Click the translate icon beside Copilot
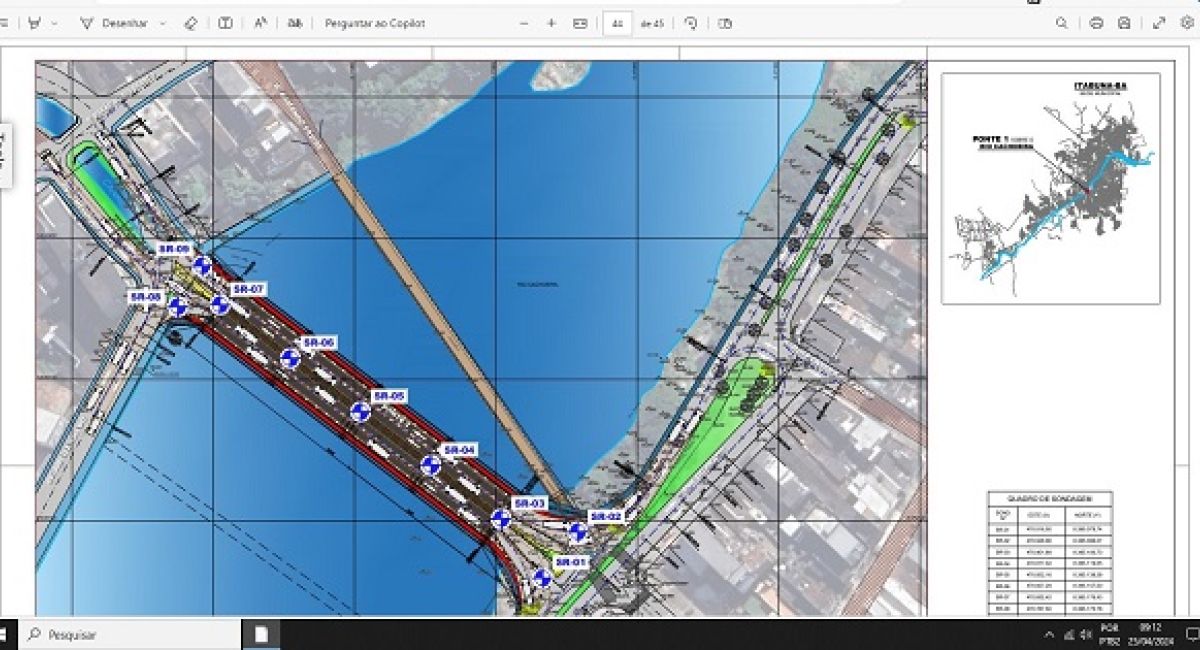This screenshot has width=1200, height=650. (294, 23)
